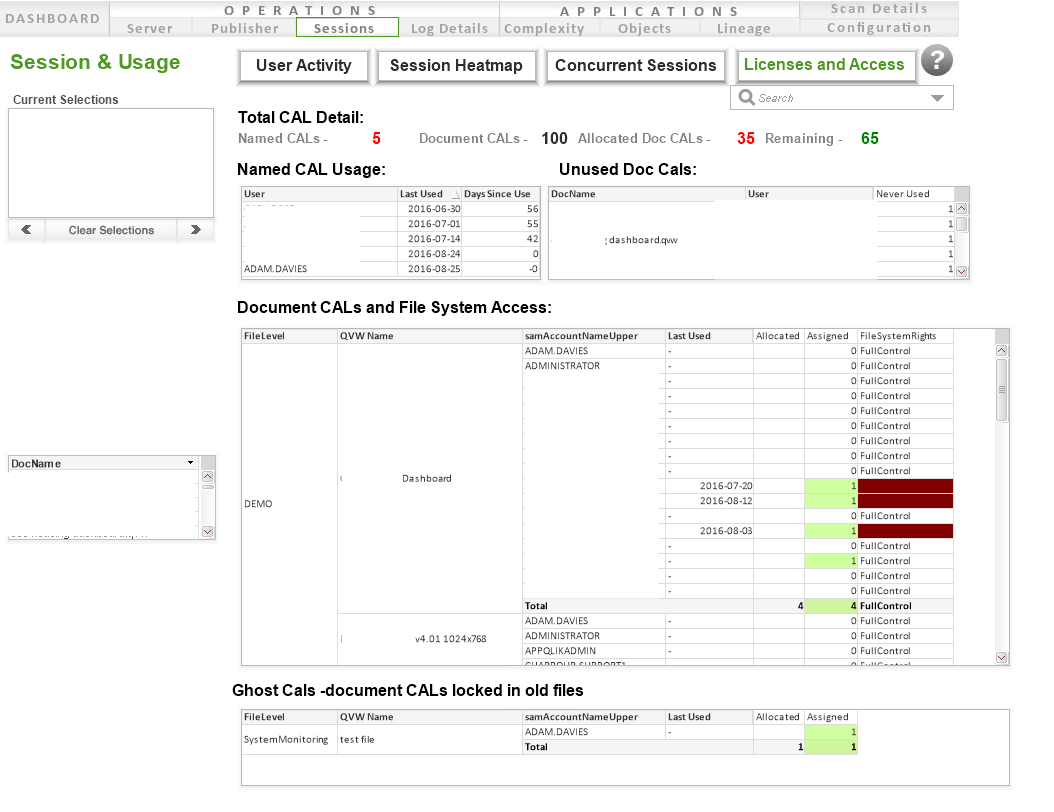
Task: Open the Complexity tab under Applications
Action: click(546, 28)
